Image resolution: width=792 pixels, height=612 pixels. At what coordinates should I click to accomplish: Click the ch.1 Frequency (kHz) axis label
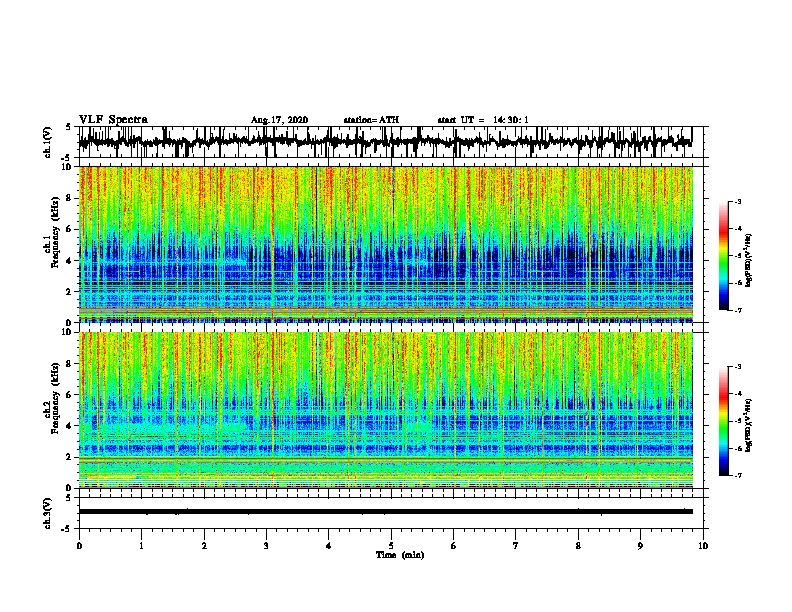[51, 232]
